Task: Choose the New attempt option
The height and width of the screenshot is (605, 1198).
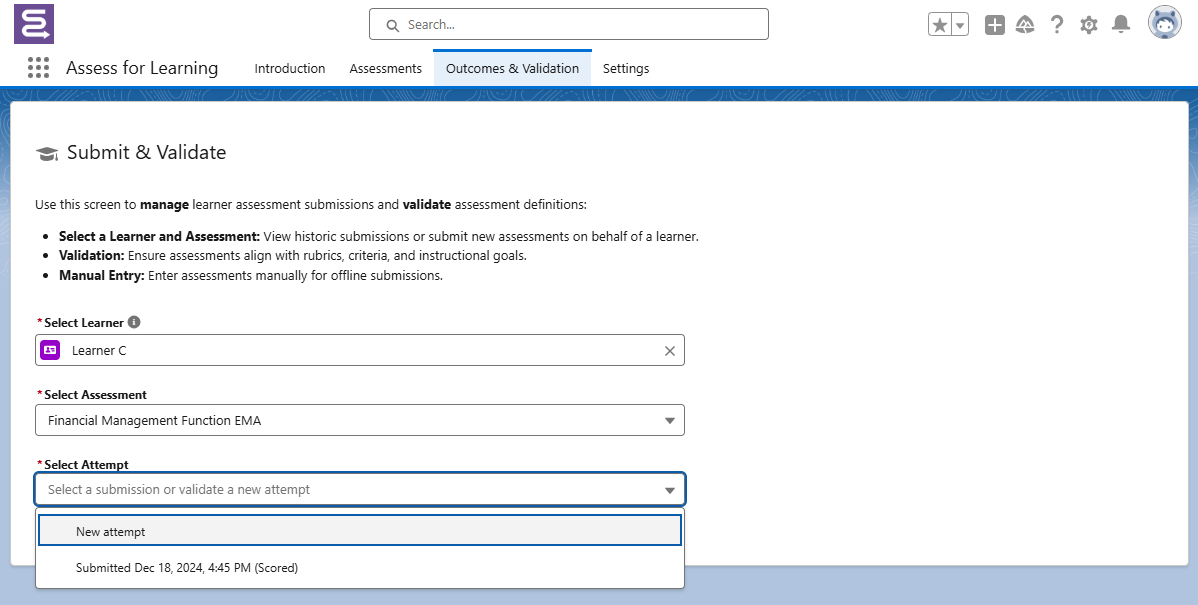Action: tap(360, 532)
